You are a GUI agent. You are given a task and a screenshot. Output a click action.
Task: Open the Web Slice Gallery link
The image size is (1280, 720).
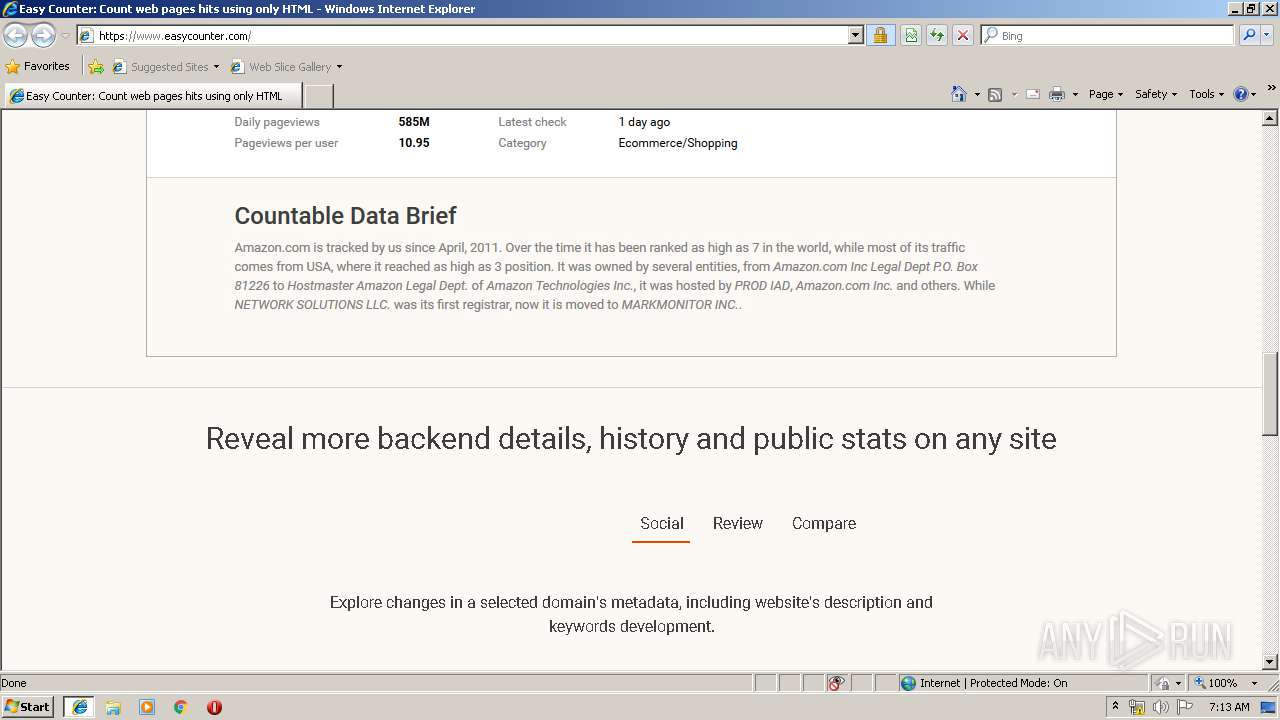click(286, 67)
